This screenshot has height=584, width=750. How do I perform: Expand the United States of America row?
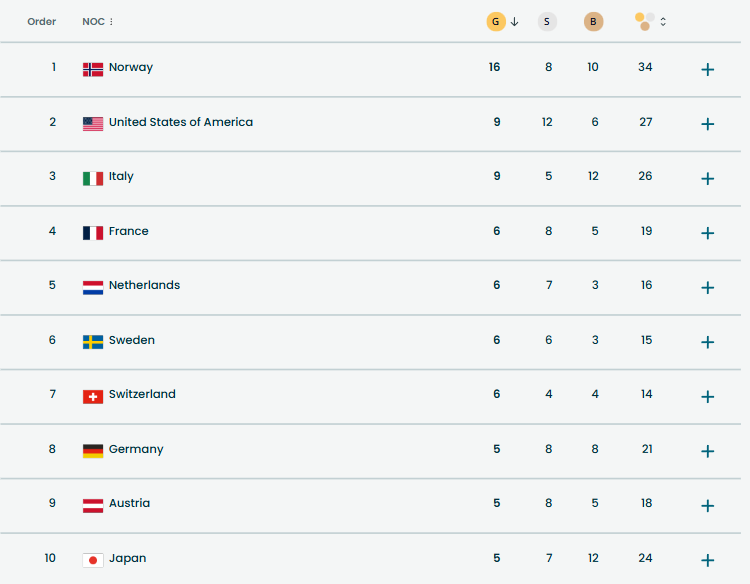[x=708, y=124]
